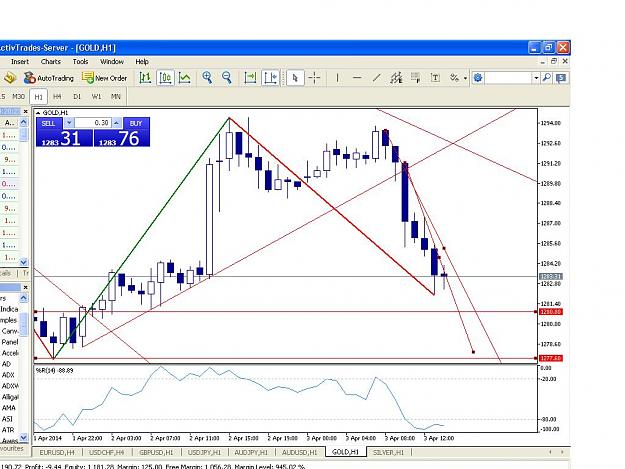Select the H4 timeframe
Screen dimensions: 625x469
[x=57, y=96]
